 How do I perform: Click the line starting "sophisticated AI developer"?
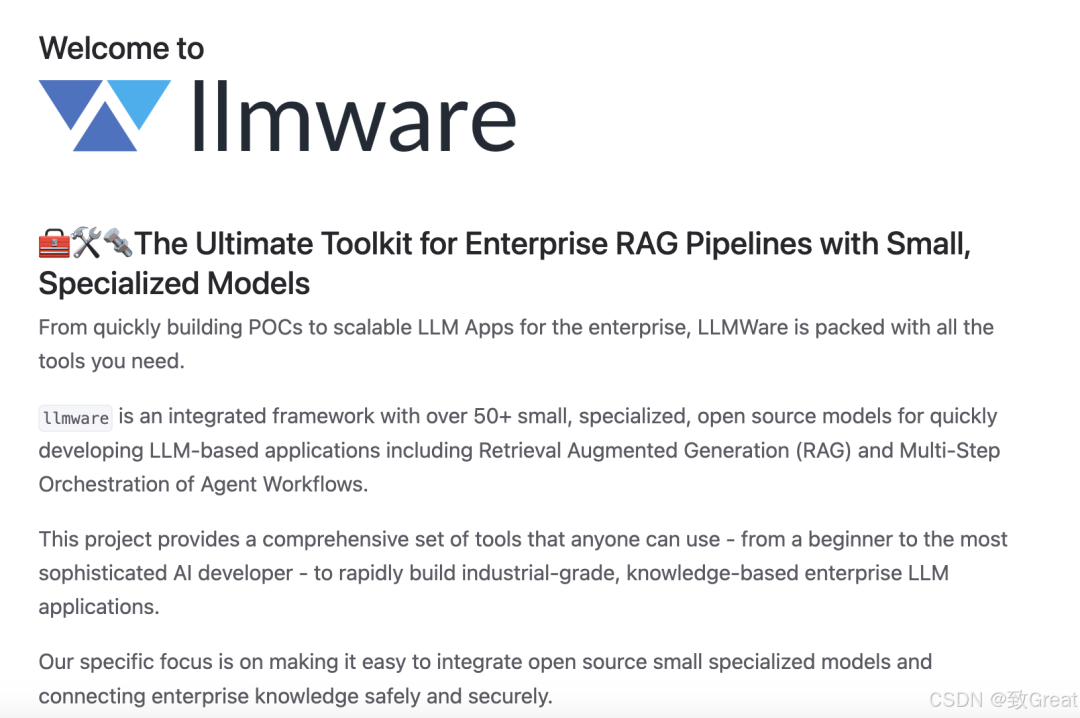pyautogui.click(x=494, y=573)
